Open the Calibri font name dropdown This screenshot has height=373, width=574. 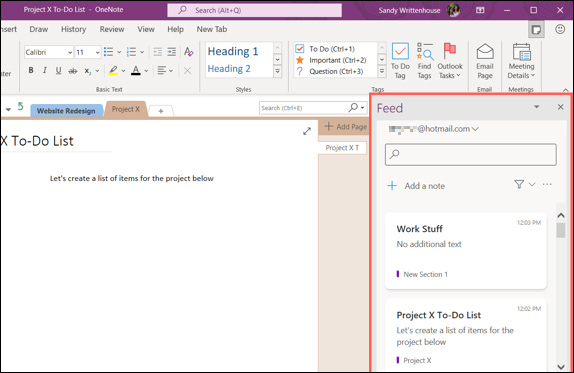70,52
